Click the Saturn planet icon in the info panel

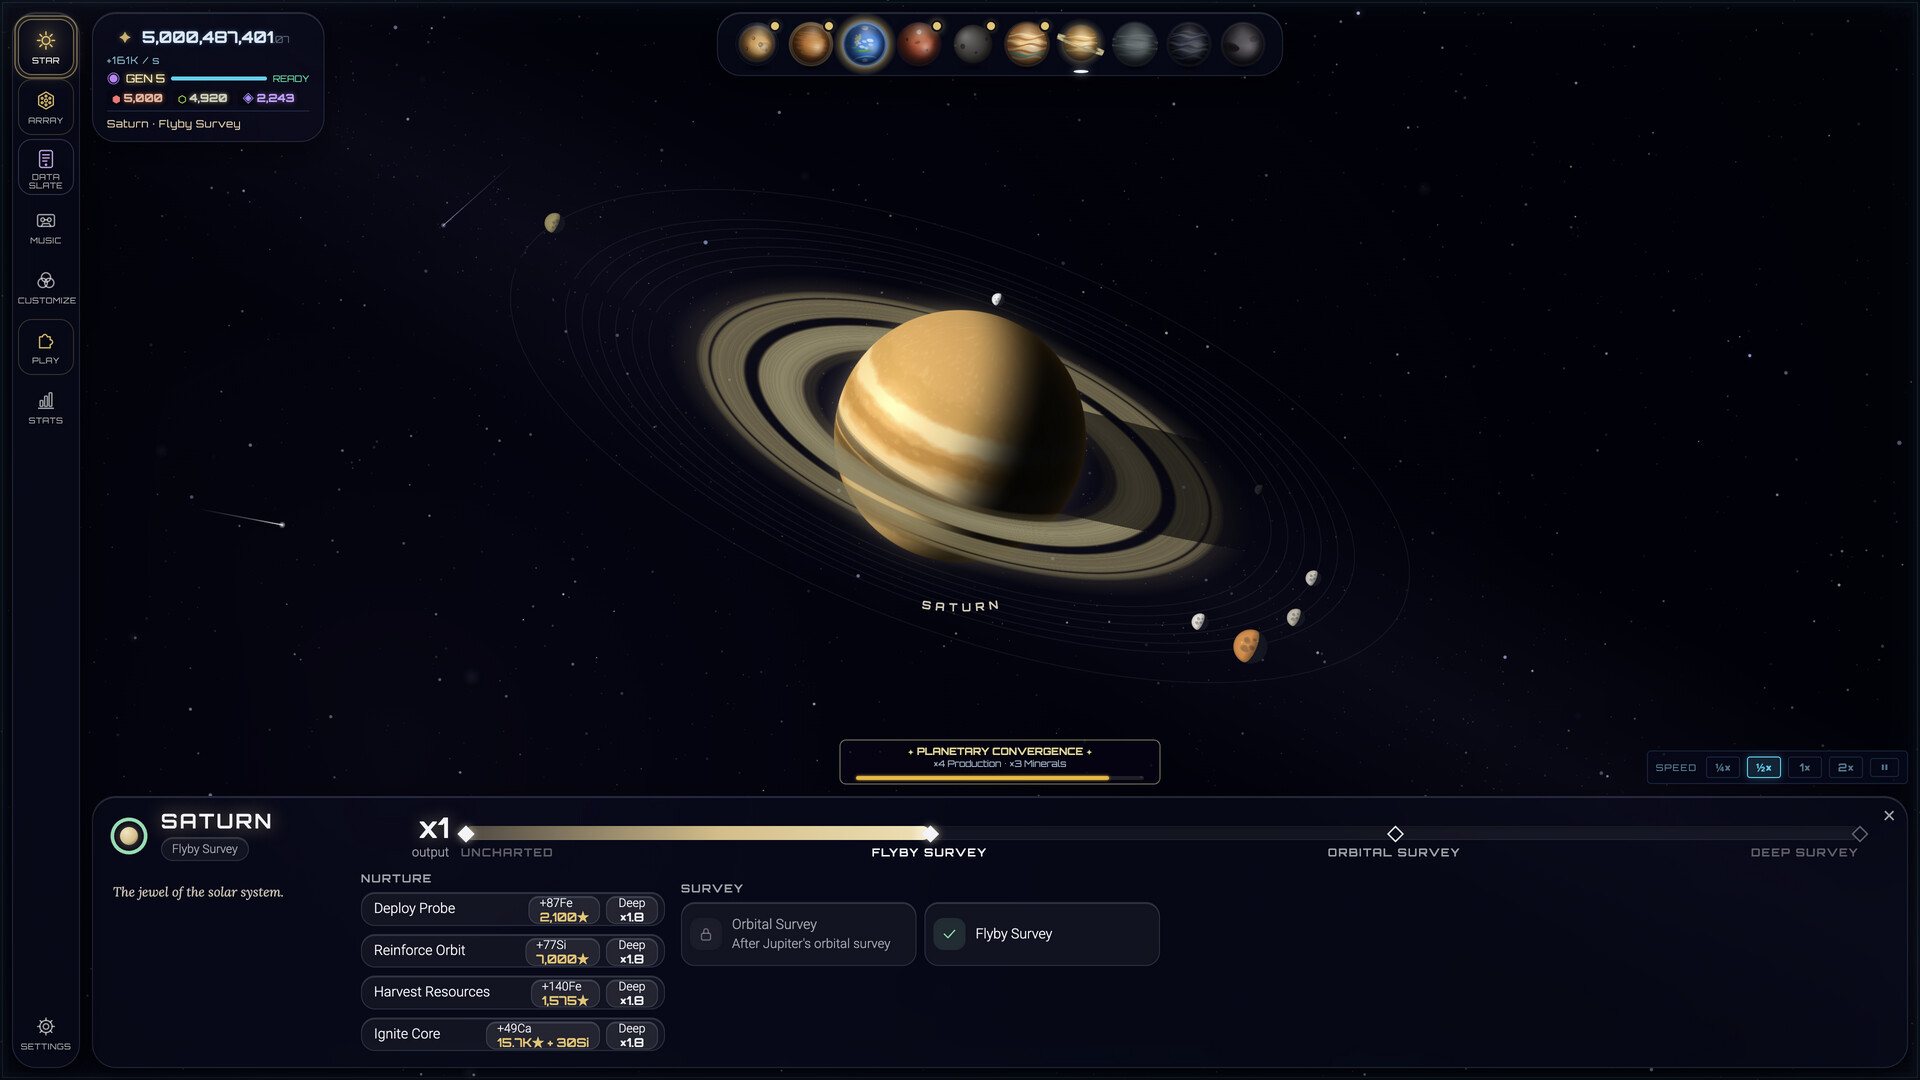(128, 836)
